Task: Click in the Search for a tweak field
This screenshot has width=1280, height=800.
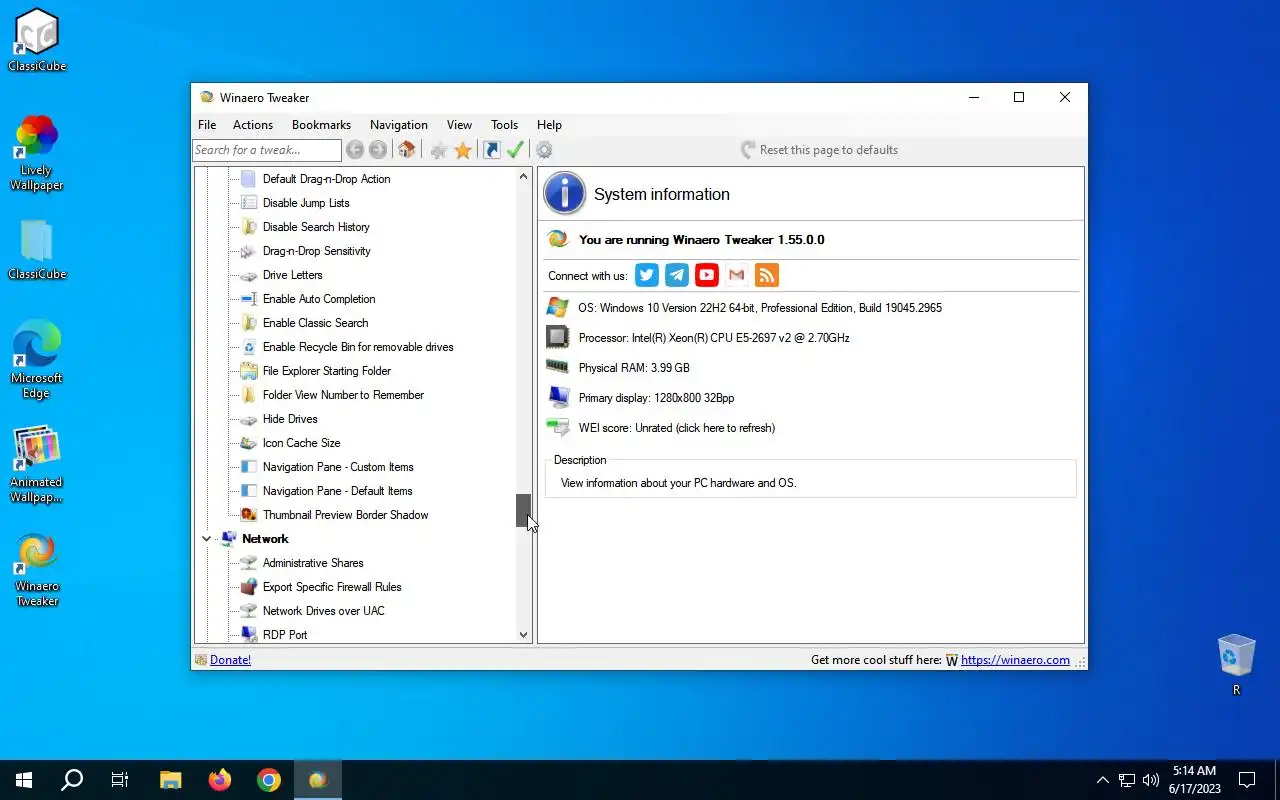Action: pos(267,150)
